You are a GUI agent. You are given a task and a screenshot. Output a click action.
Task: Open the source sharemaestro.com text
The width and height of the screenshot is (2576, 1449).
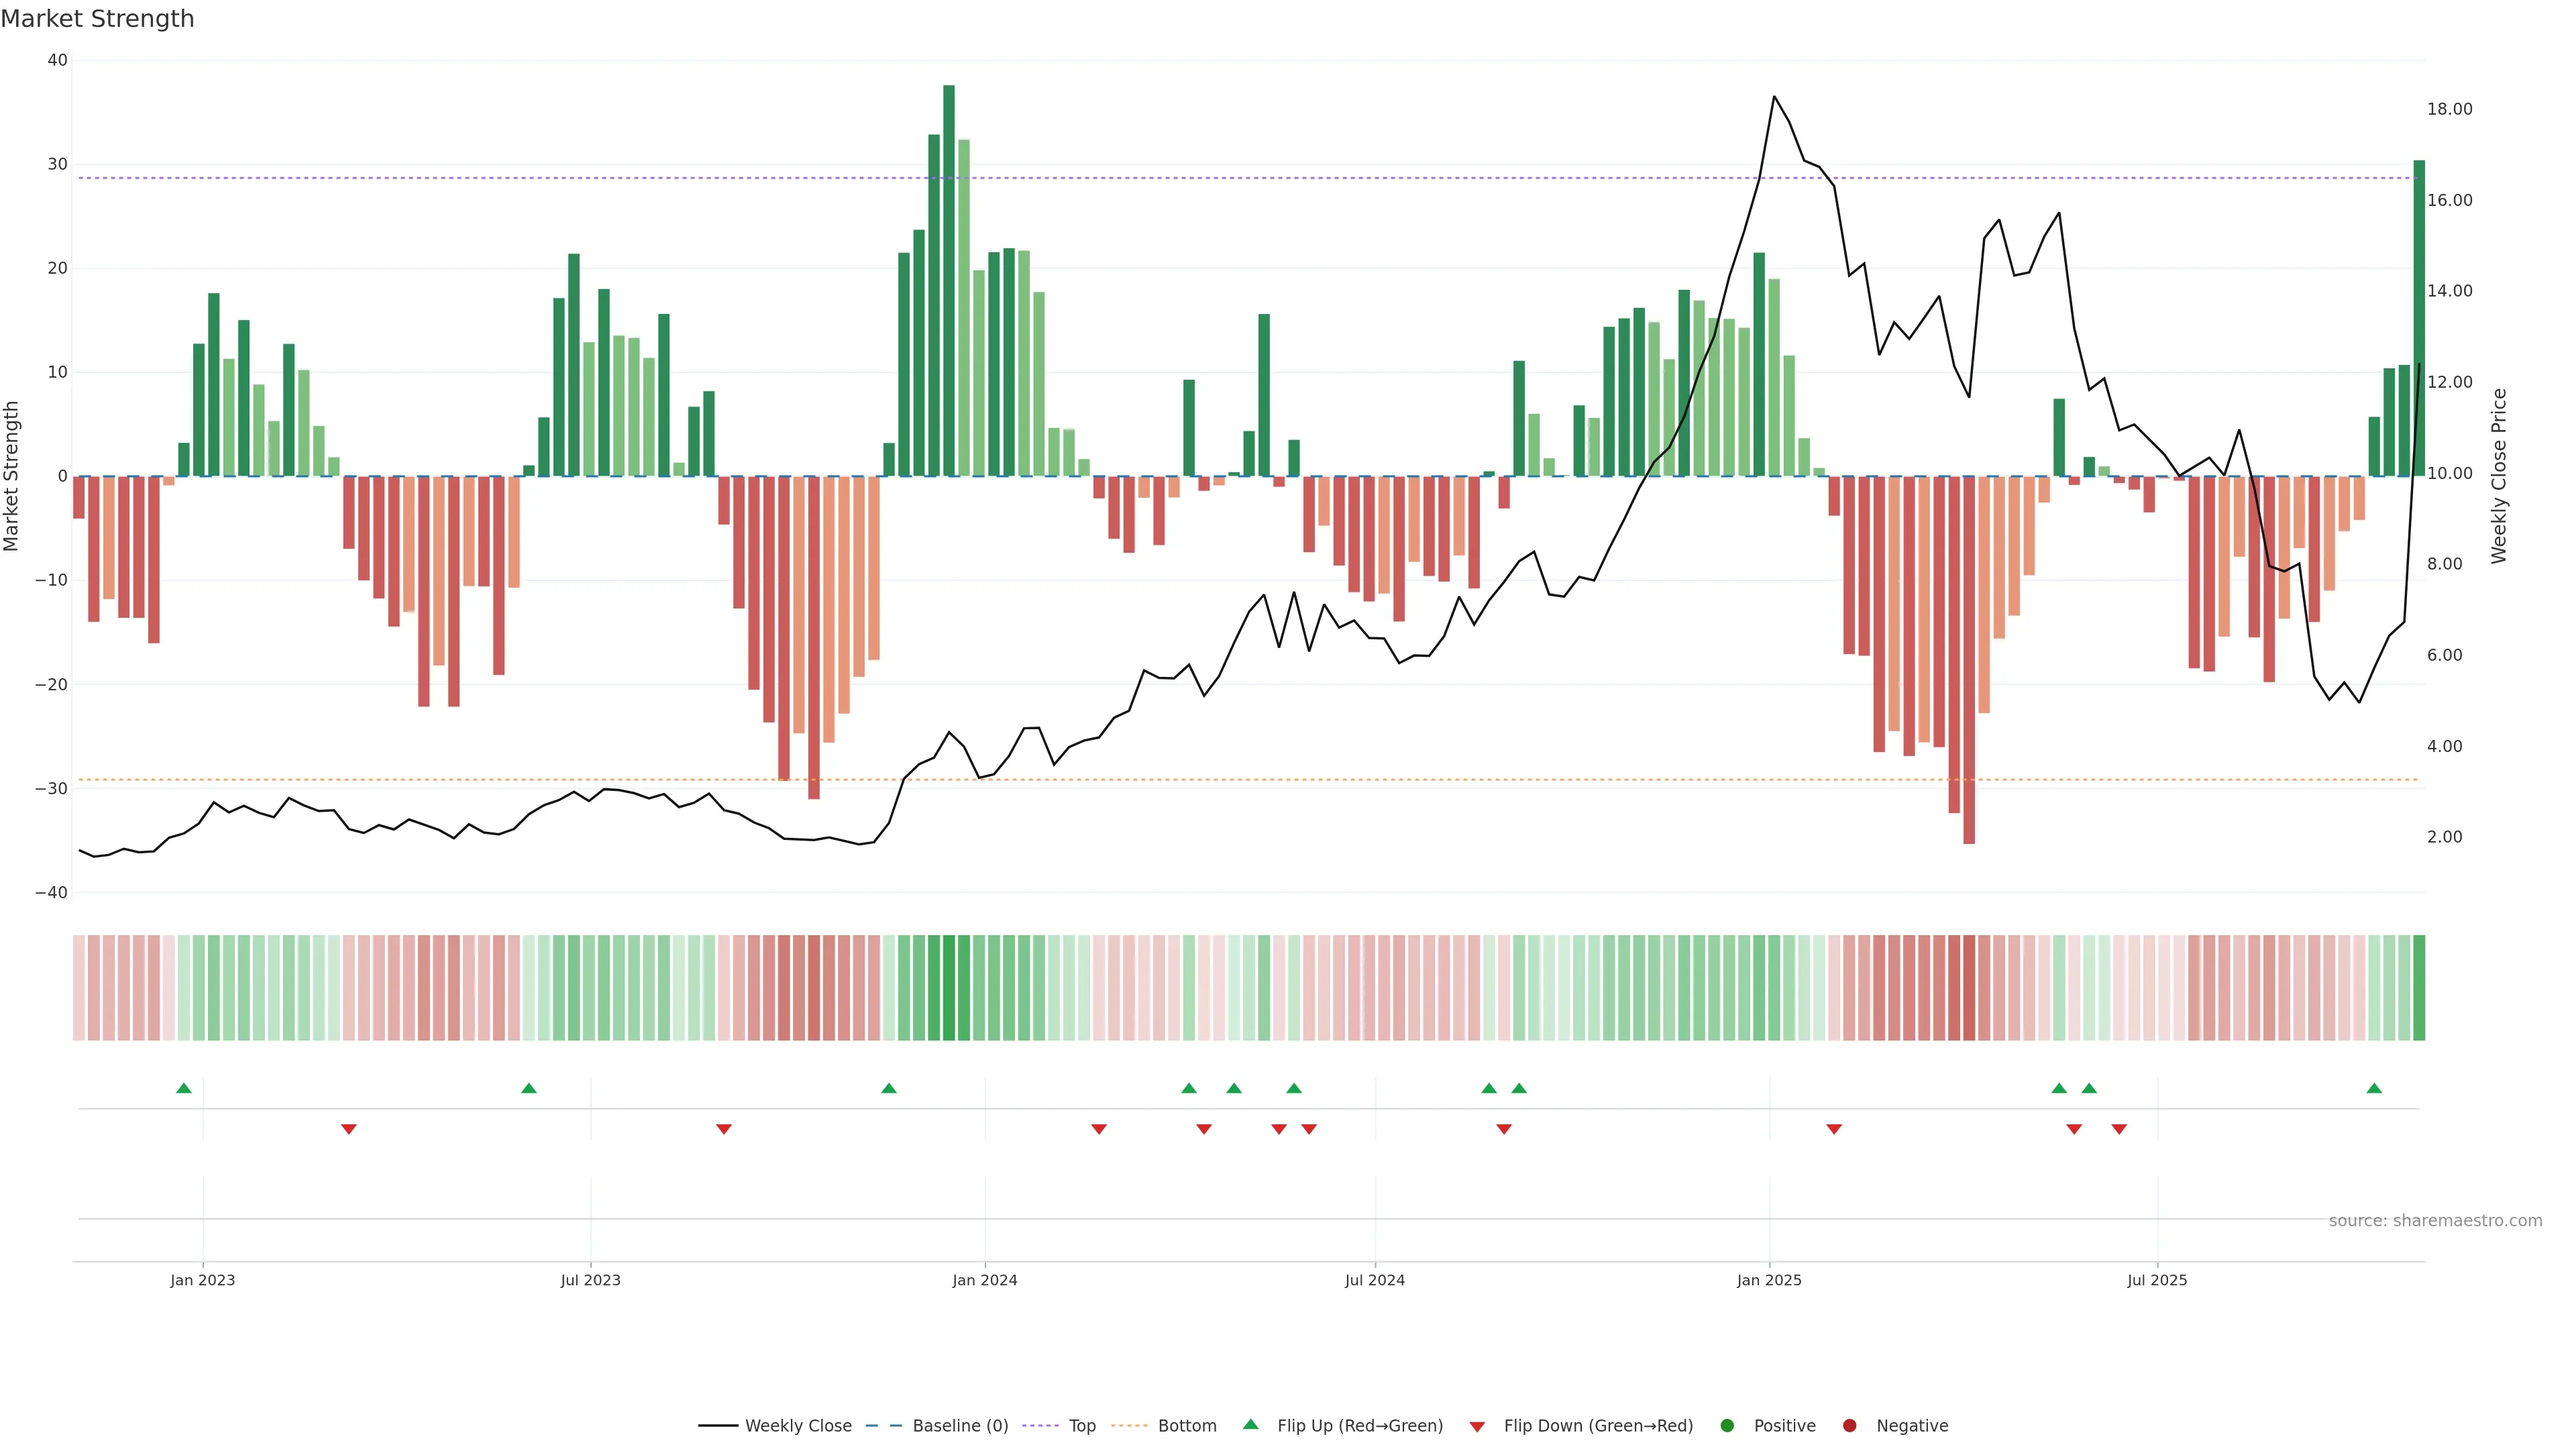[x=2435, y=1221]
